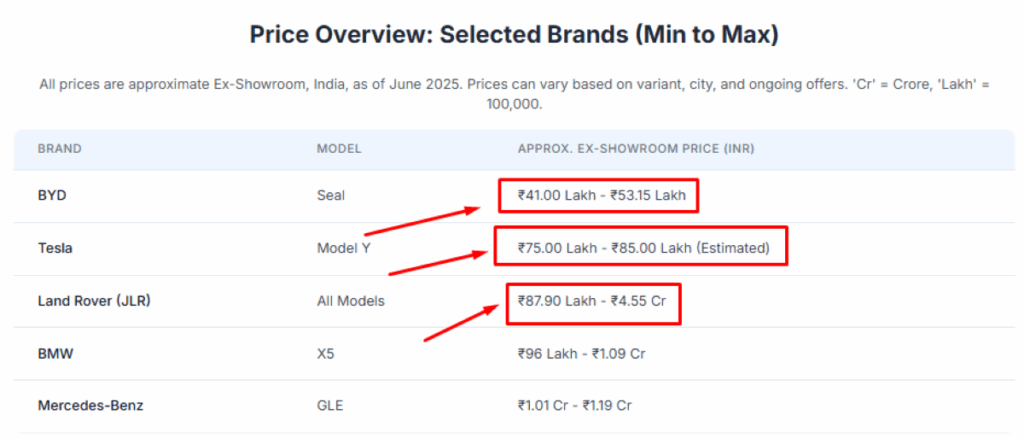Image resolution: width=1024 pixels, height=438 pixels.
Task: Click the Seal model cell
Action: pos(330,195)
